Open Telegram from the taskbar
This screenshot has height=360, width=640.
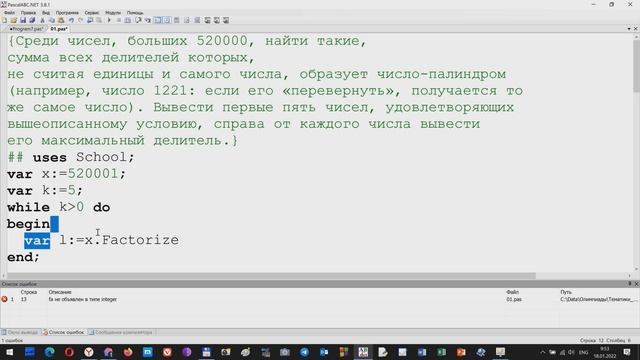(304, 352)
